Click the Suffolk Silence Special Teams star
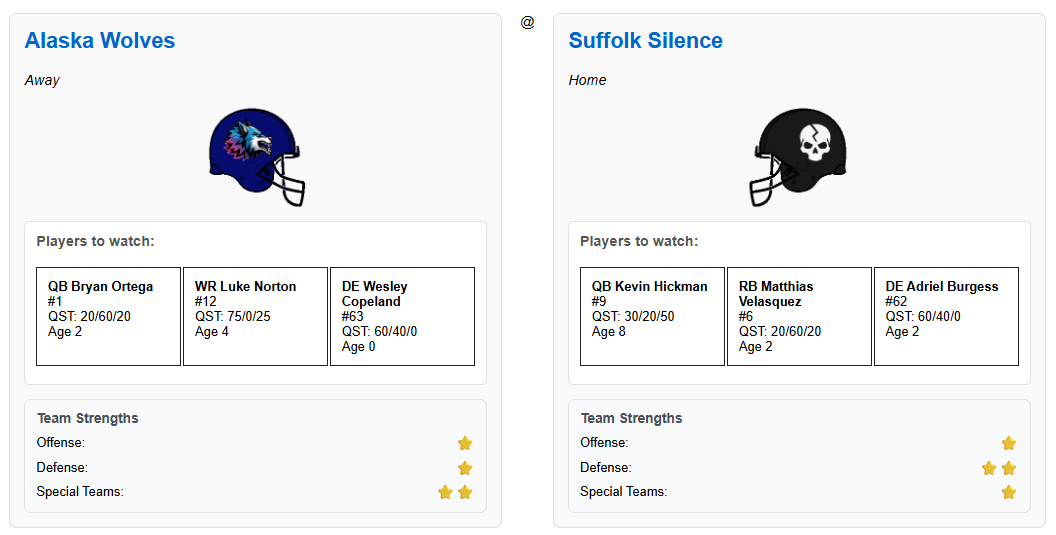 (1009, 492)
